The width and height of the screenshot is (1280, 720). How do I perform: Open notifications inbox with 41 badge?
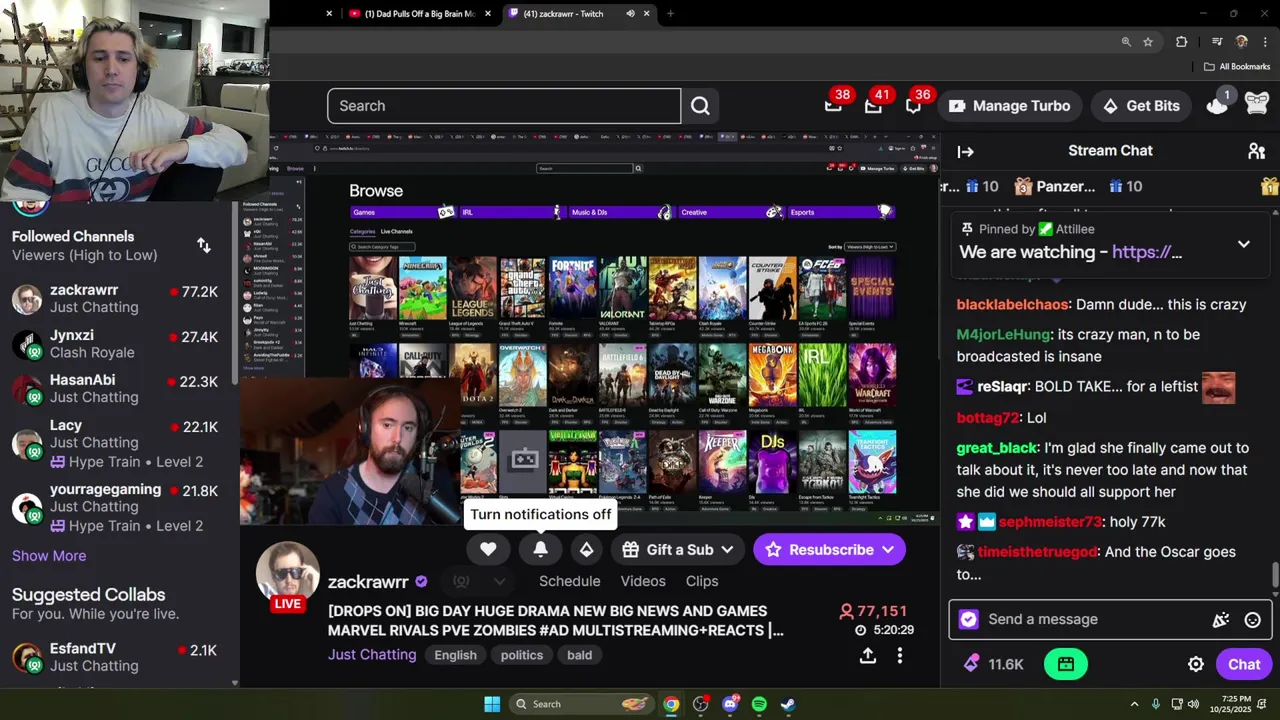point(873,105)
